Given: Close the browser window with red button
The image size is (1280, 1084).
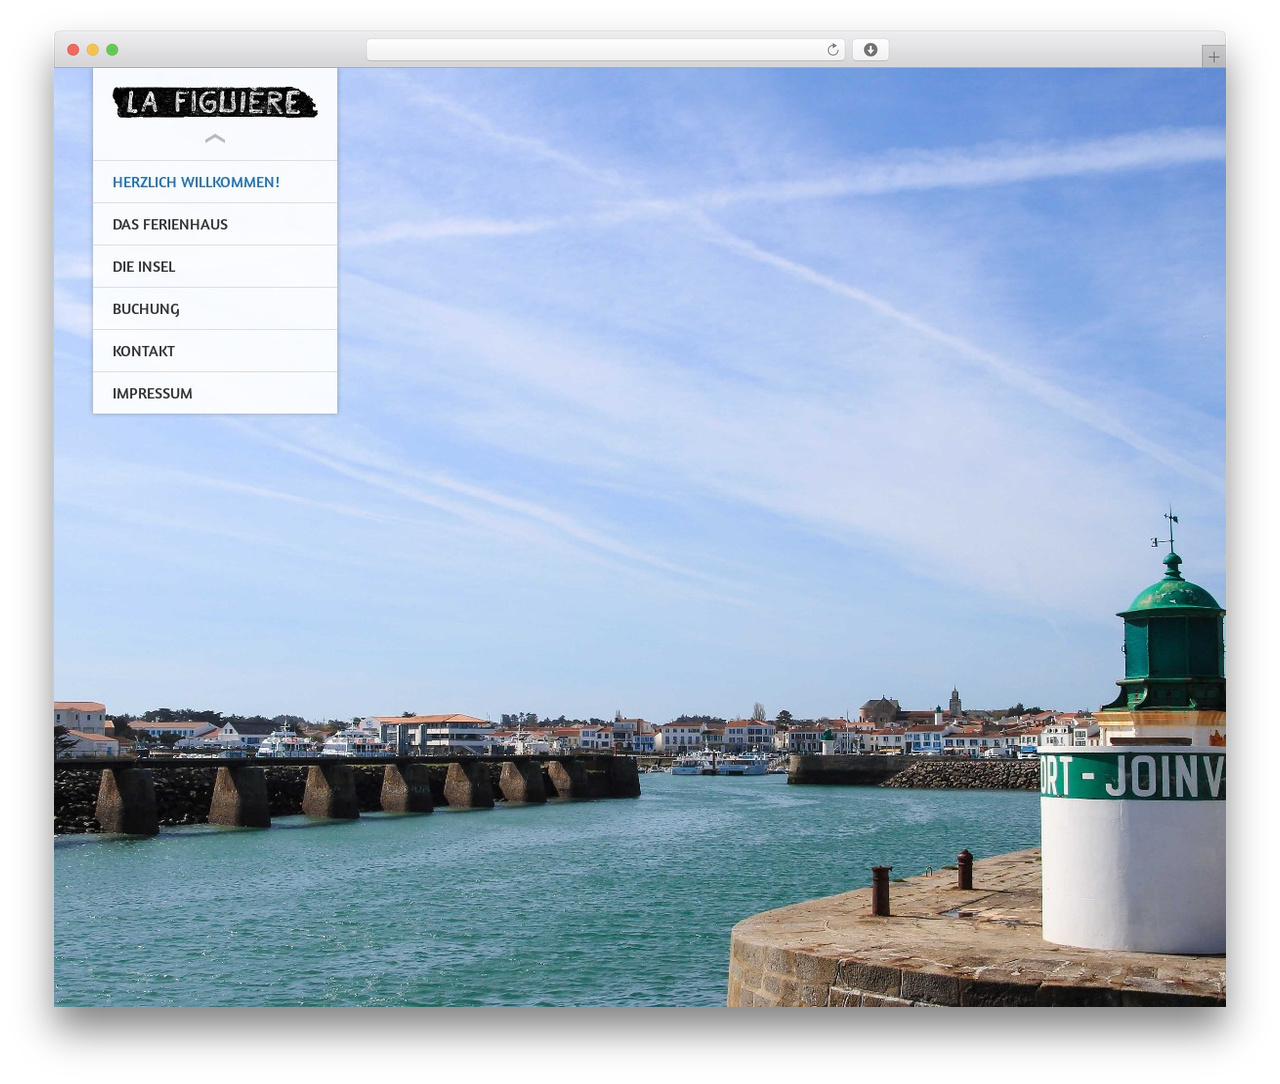Looking at the screenshot, I should click(x=73, y=50).
